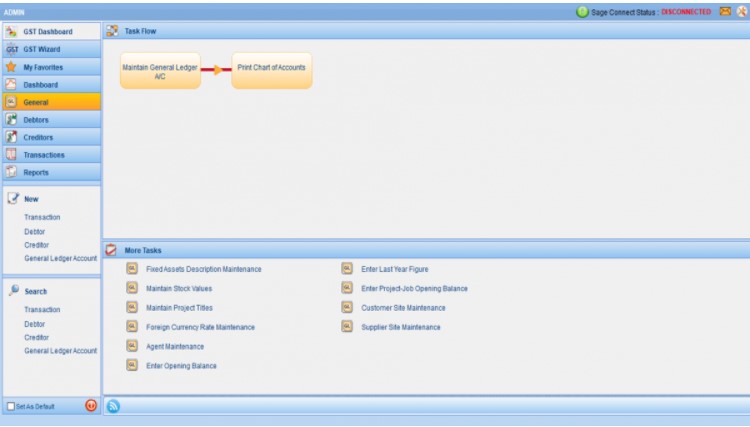750x427 pixels.
Task: Click icon beside Fixed Assets Description Maintenance
Action: coord(132,269)
